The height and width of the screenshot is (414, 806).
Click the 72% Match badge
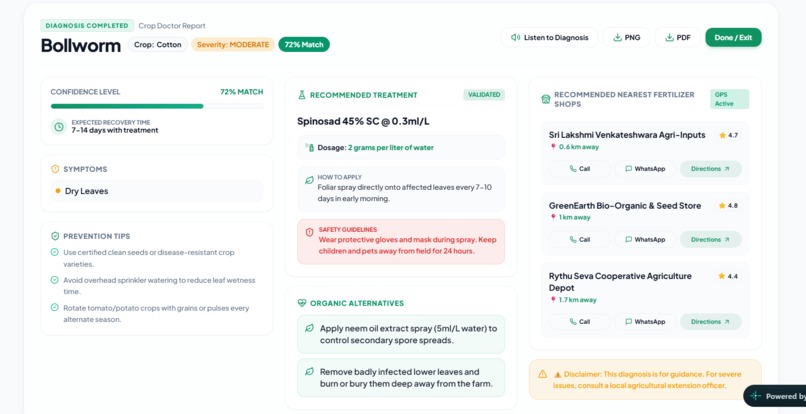[x=304, y=45]
